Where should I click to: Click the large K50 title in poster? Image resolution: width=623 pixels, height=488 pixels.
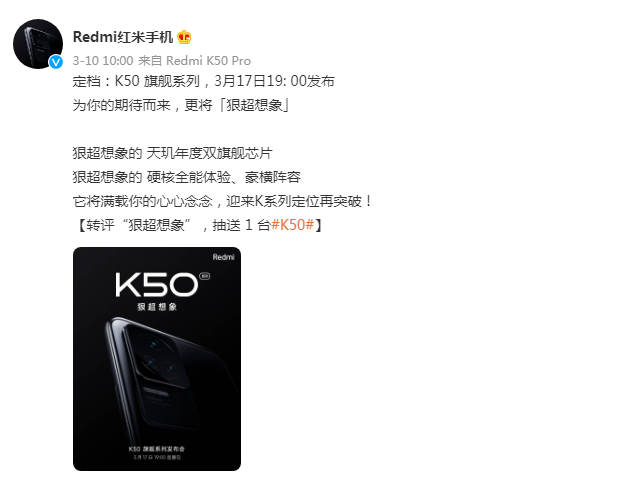(157, 285)
